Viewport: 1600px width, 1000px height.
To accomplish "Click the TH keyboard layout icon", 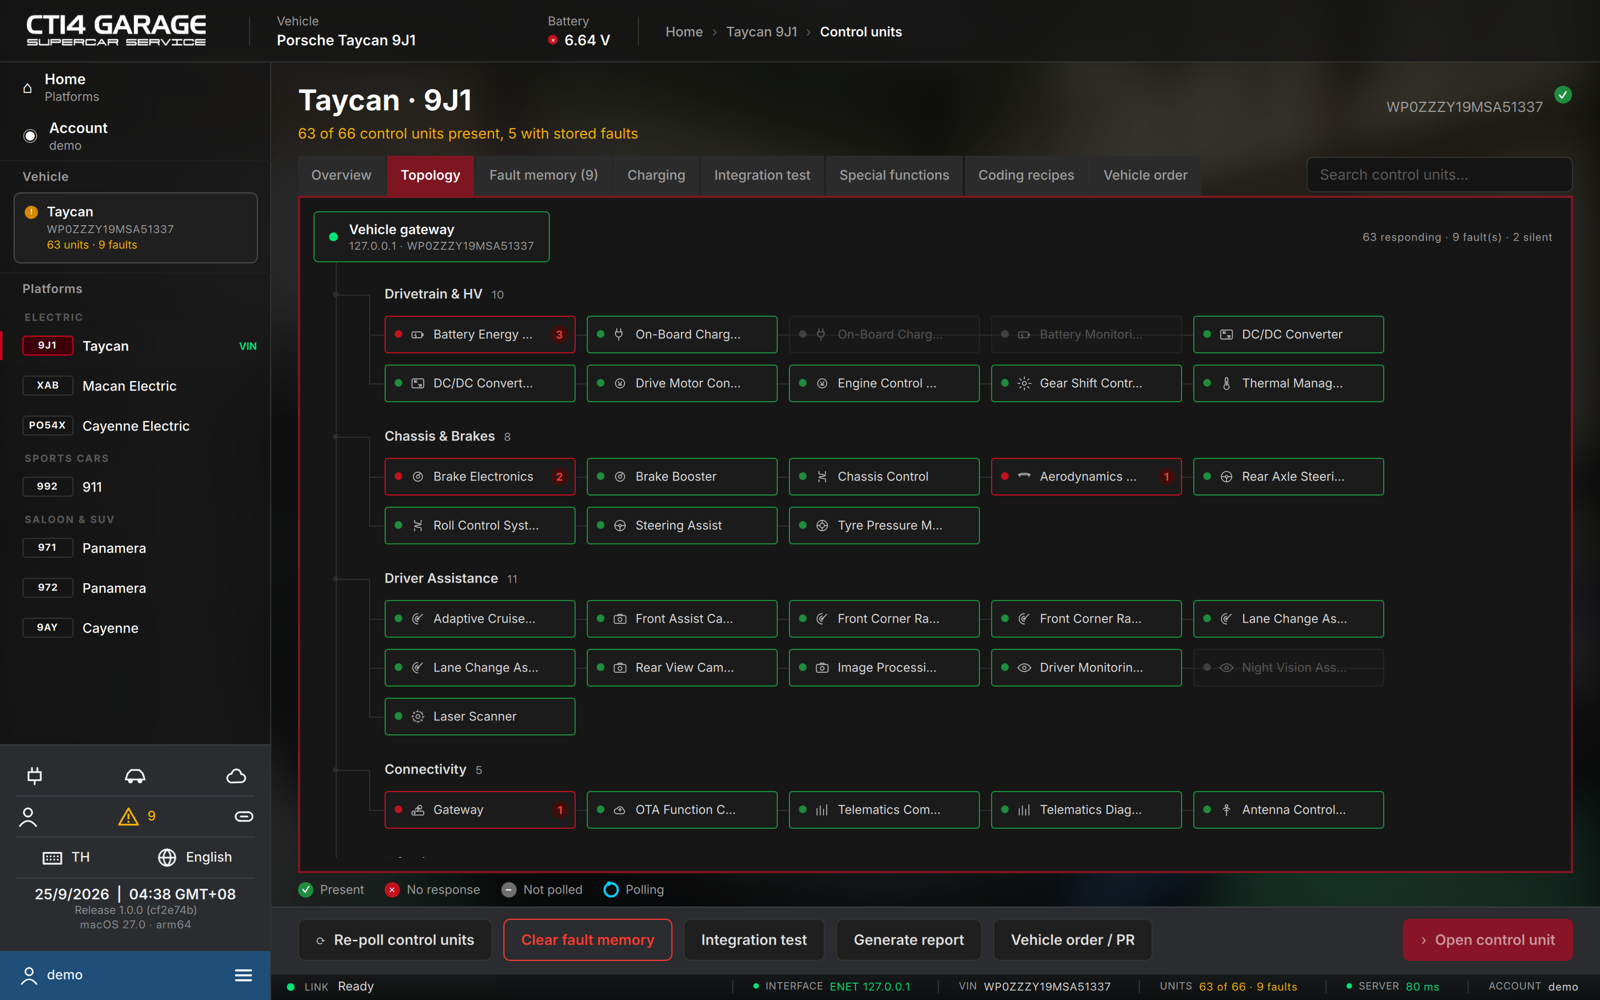I will click(x=52, y=858).
